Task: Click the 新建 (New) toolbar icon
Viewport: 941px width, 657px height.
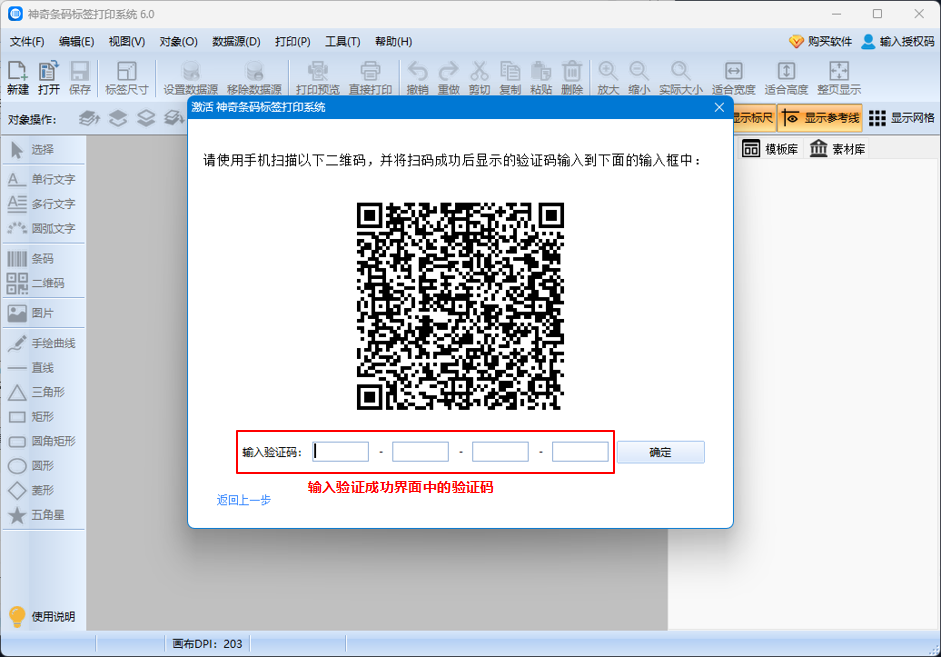Action: point(17,78)
